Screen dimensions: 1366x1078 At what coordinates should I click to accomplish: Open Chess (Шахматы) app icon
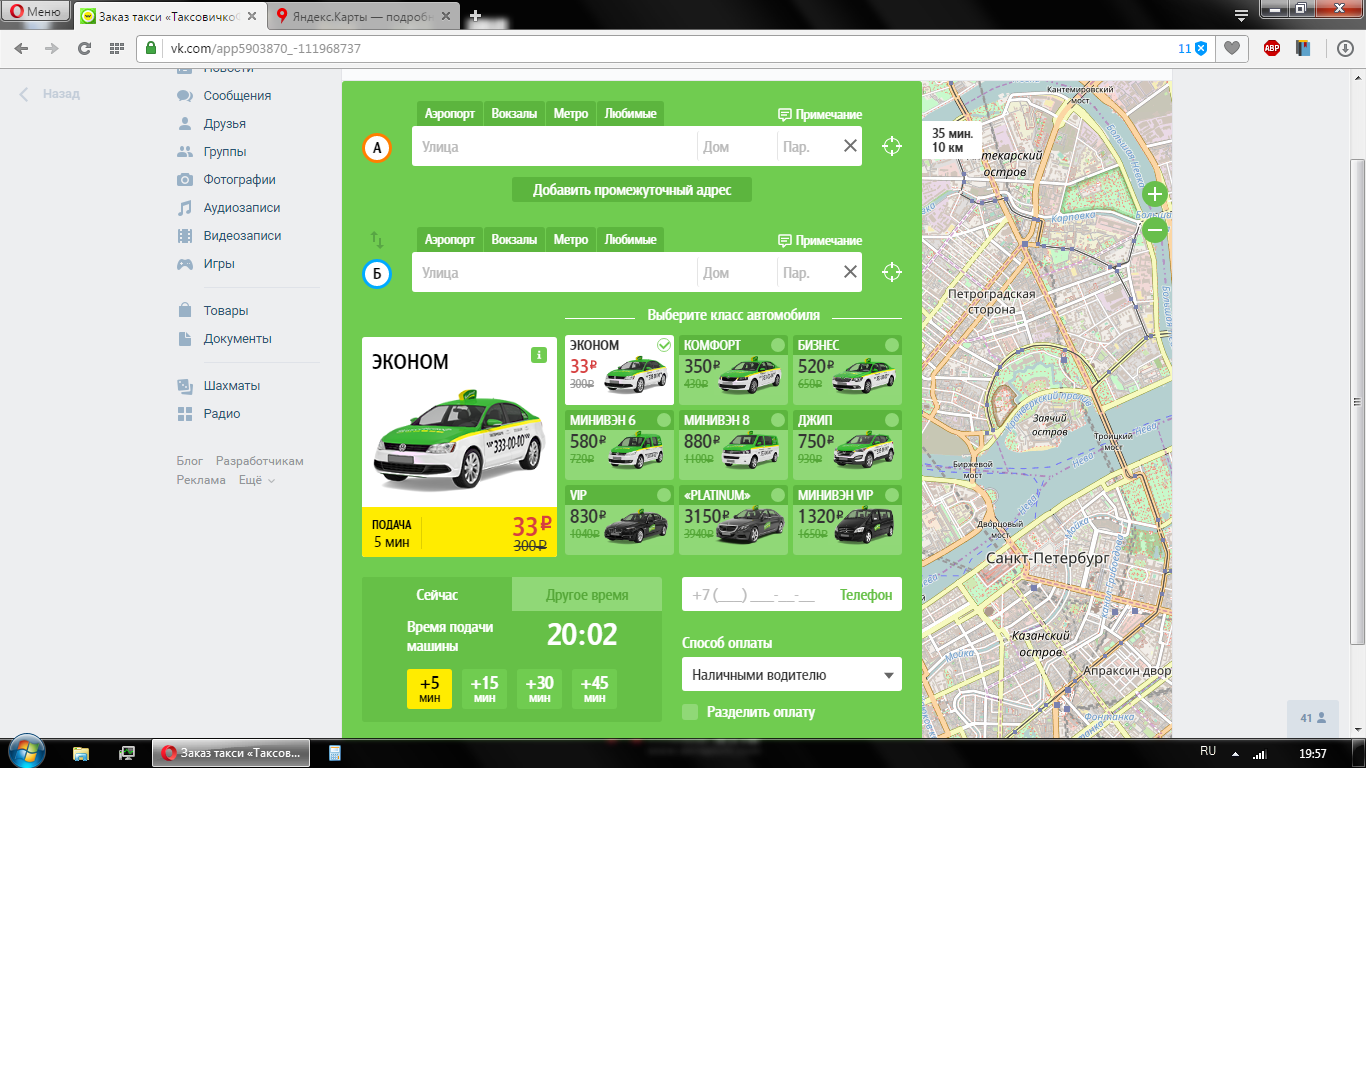point(185,386)
